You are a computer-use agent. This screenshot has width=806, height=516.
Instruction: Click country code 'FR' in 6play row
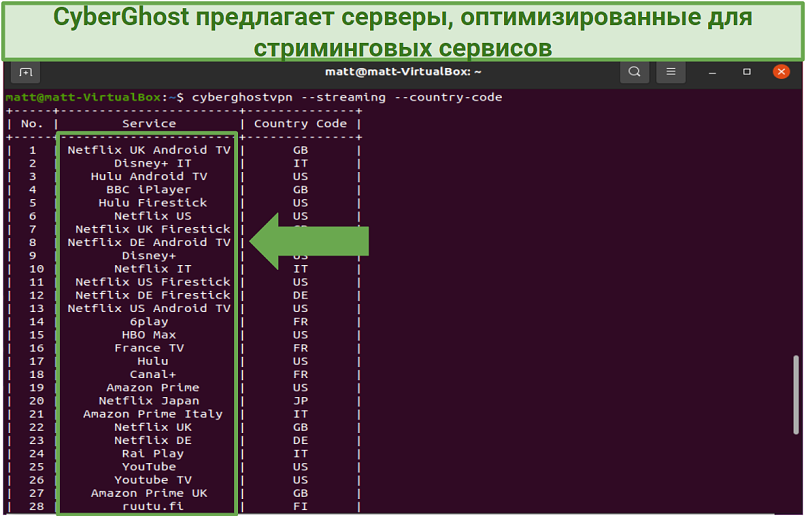pos(300,322)
